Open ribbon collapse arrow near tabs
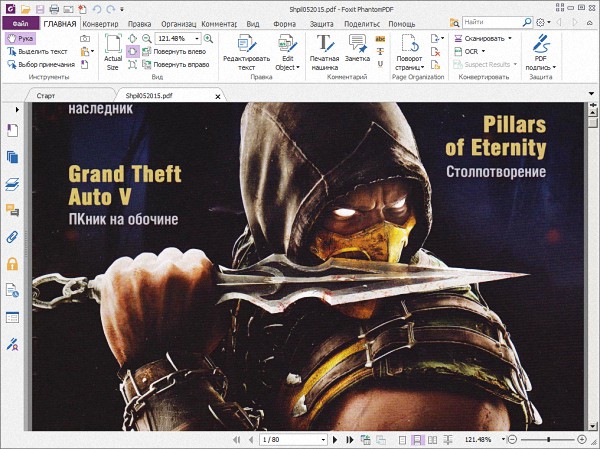The width and height of the screenshot is (600, 449). pos(590,23)
